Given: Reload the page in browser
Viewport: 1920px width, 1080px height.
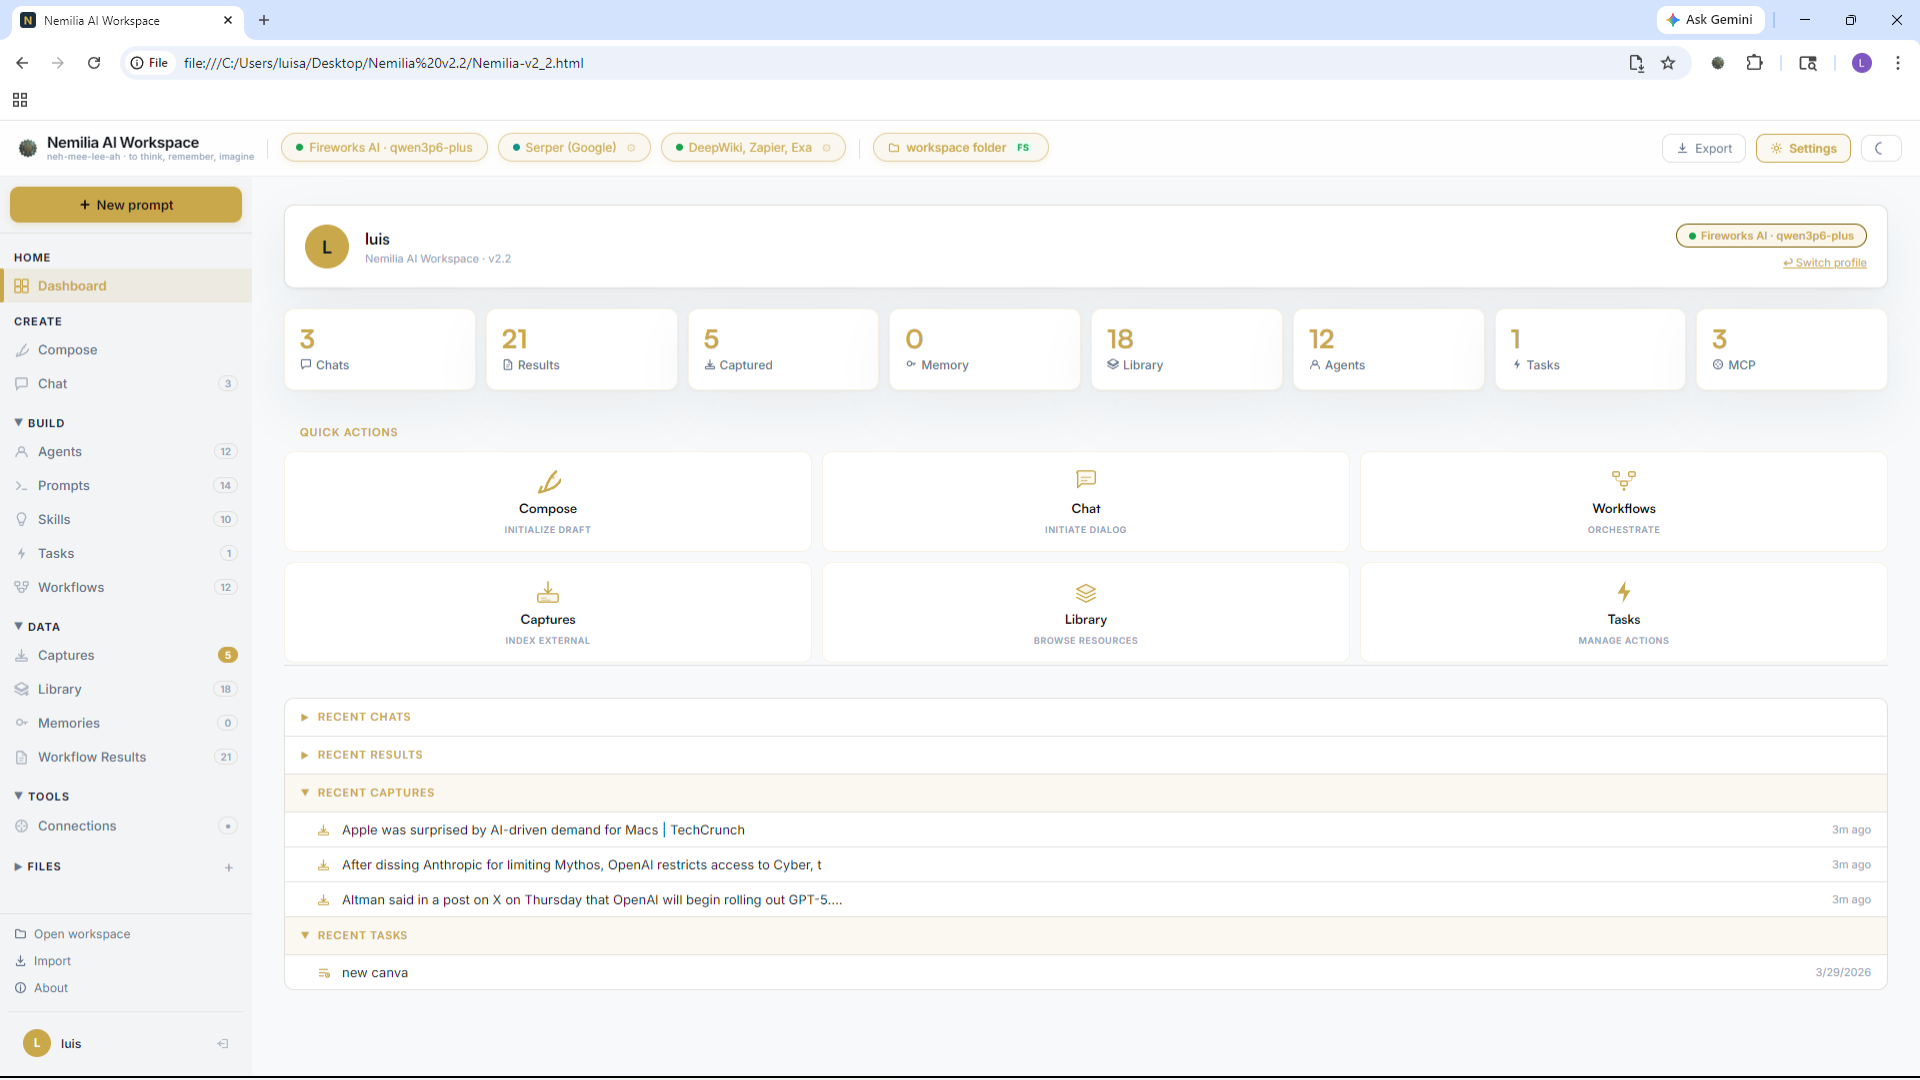Looking at the screenshot, I should (94, 63).
